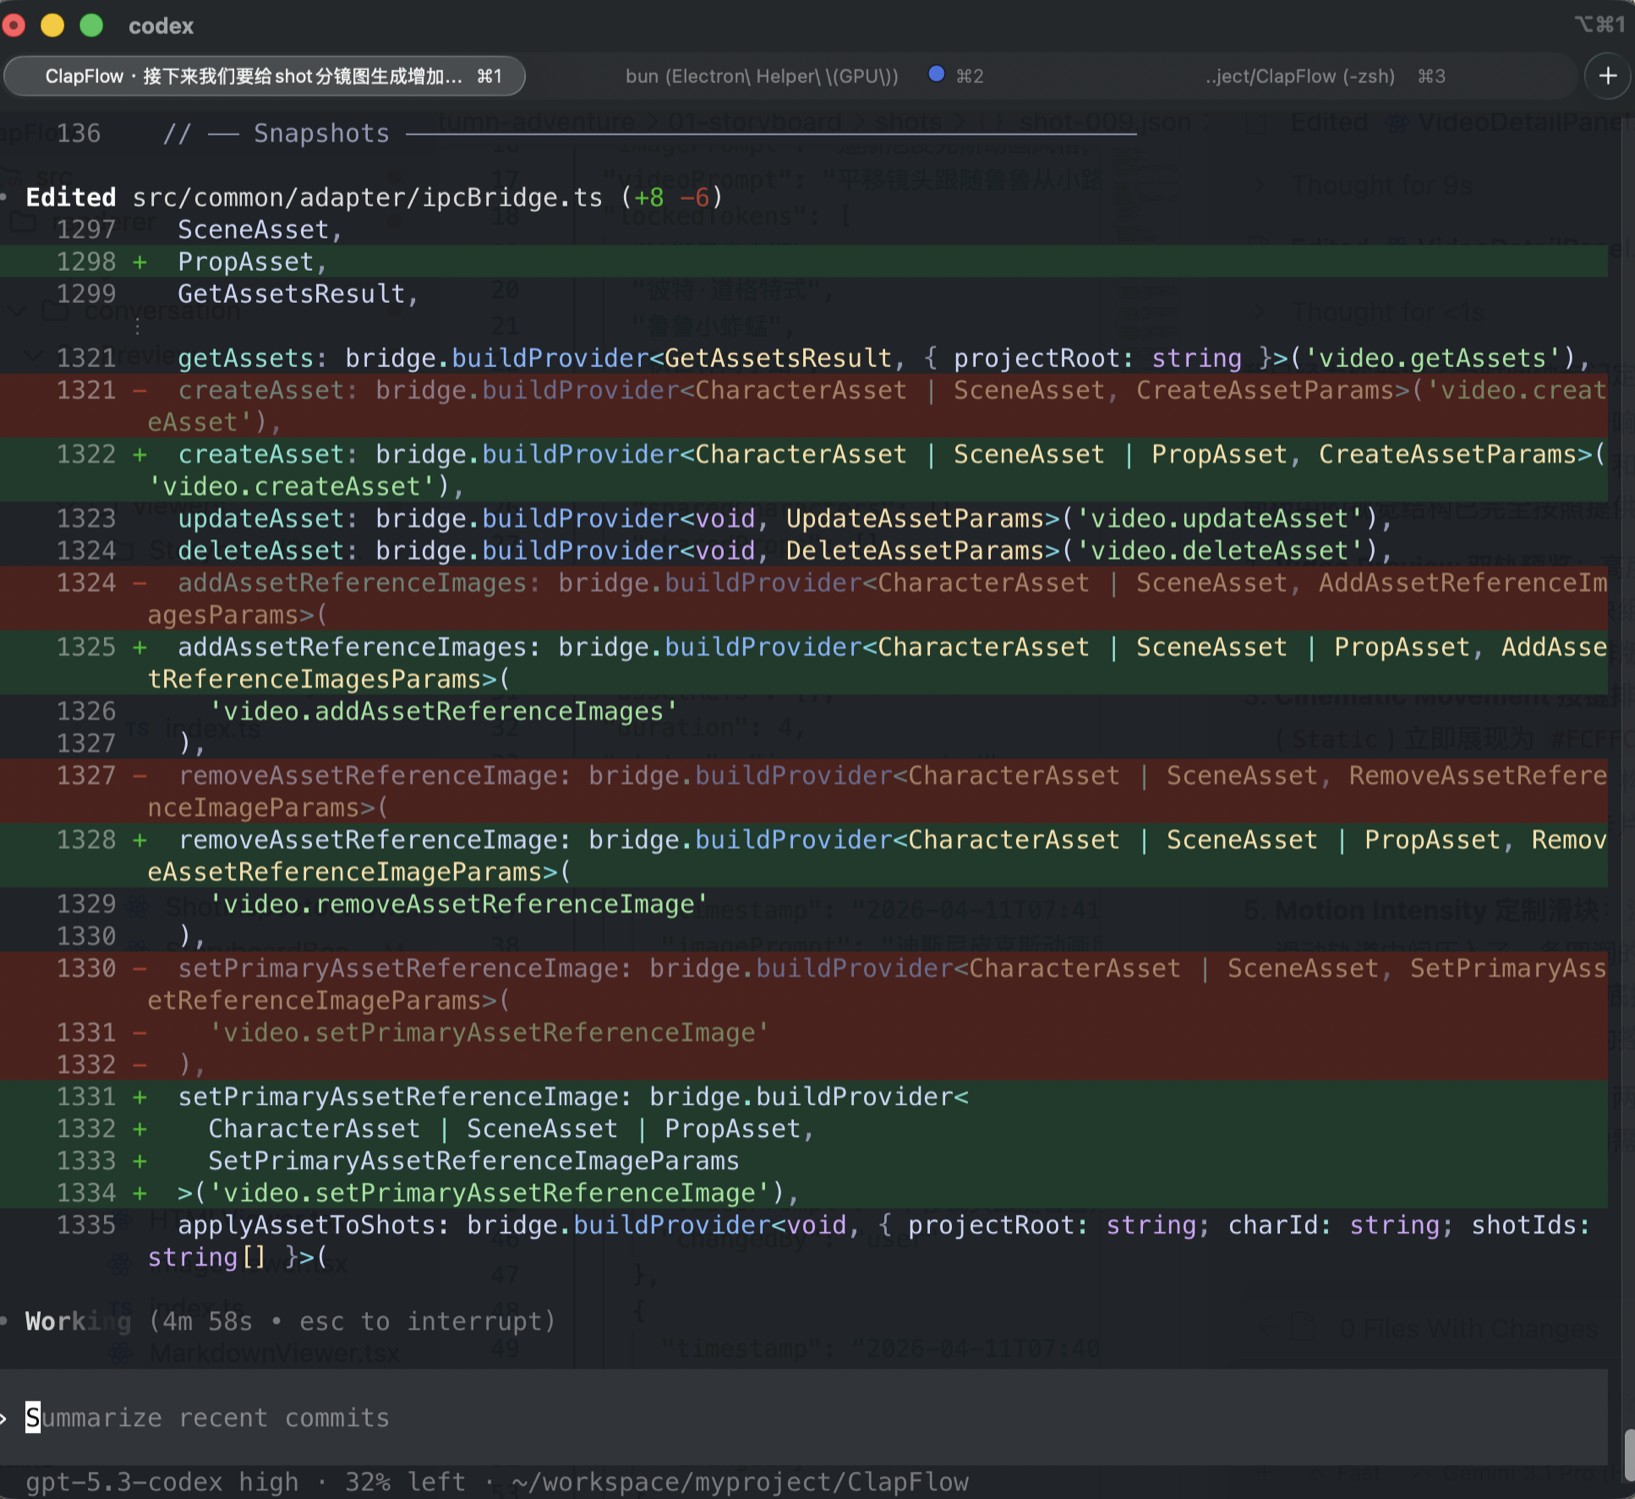
Task: Maximize the codex window with green button
Action: [x=91, y=25]
